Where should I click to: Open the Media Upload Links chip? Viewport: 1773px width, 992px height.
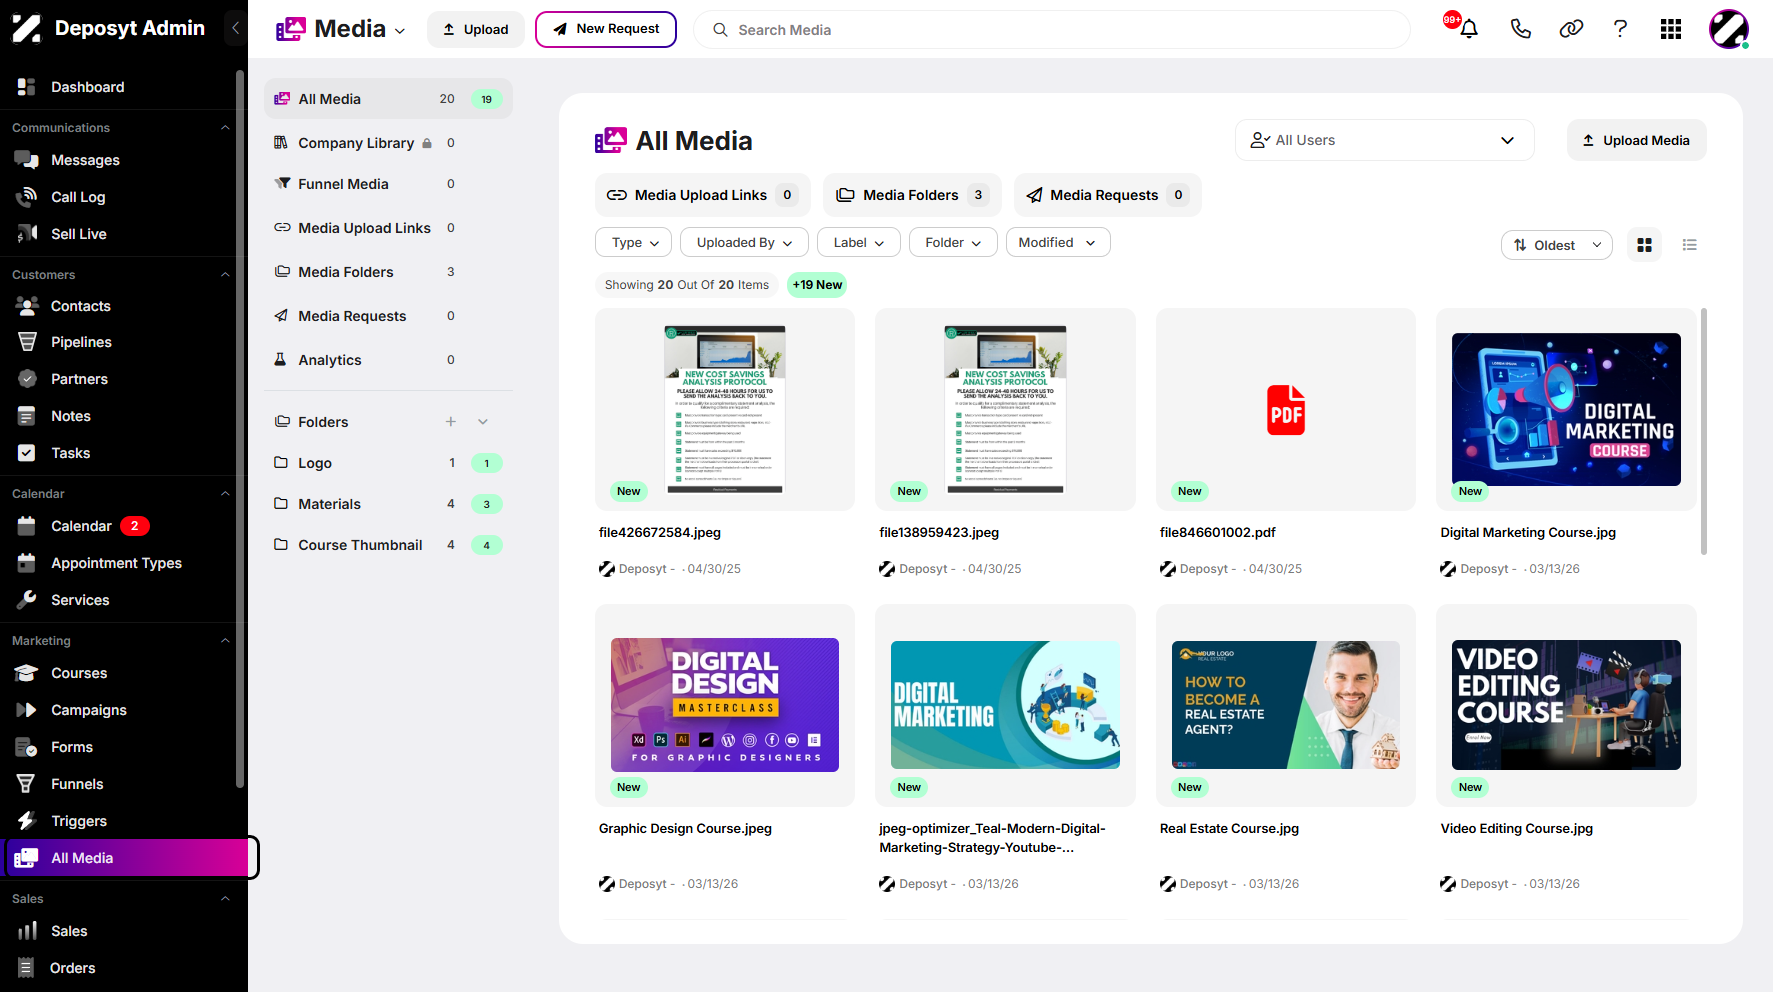click(701, 195)
